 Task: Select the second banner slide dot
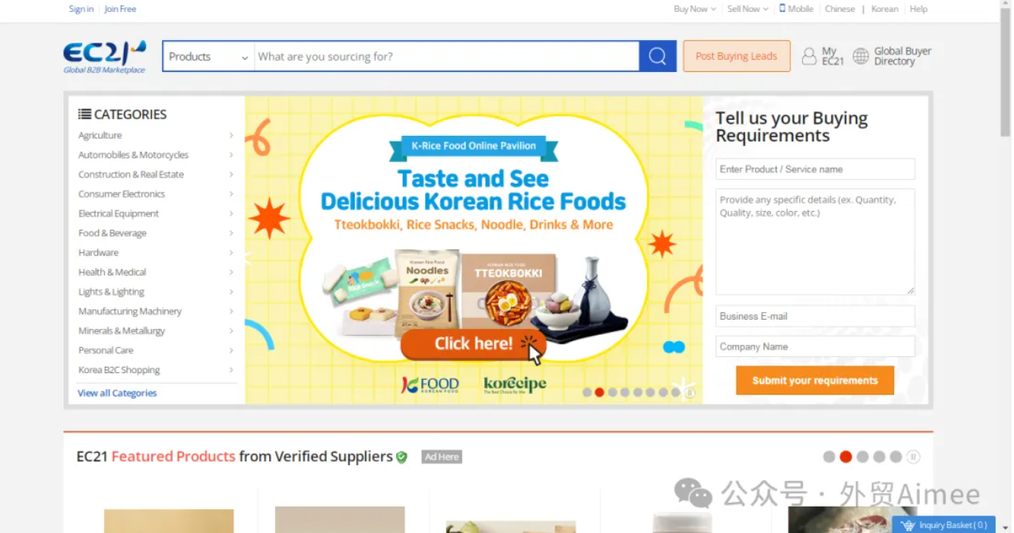pos(600,393)
